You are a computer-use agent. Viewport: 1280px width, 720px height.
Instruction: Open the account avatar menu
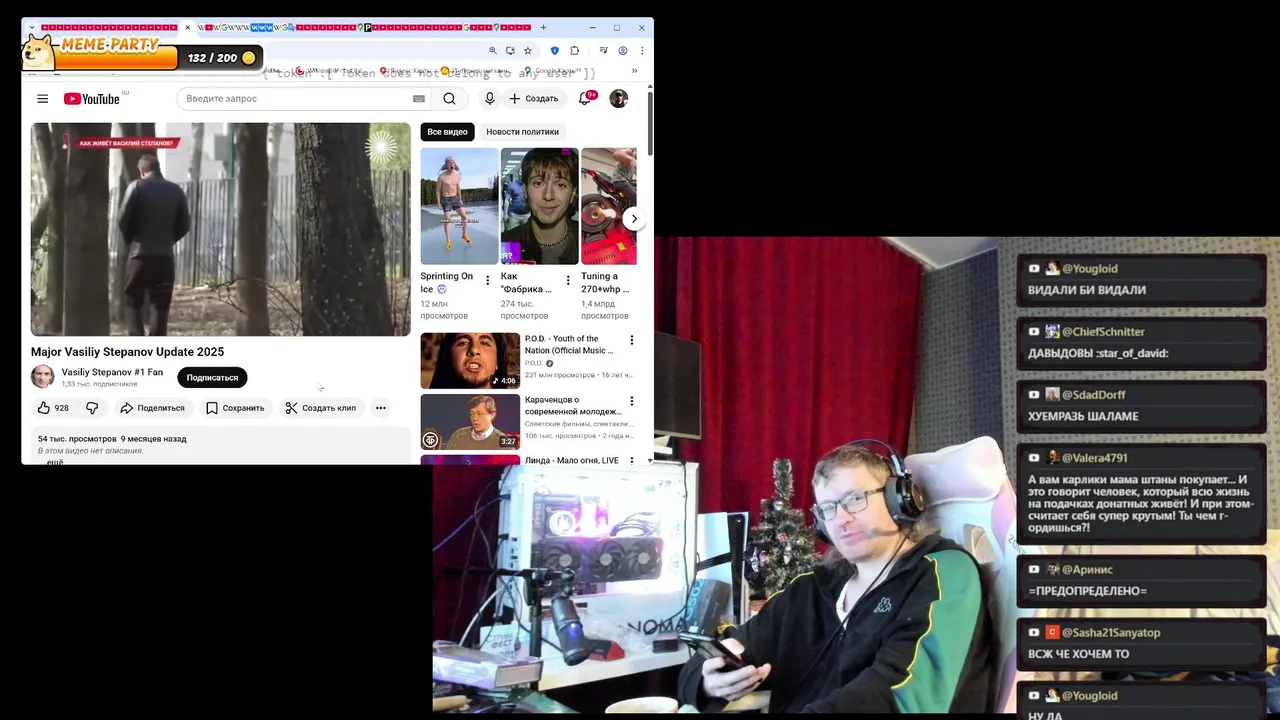pos(619,98)
